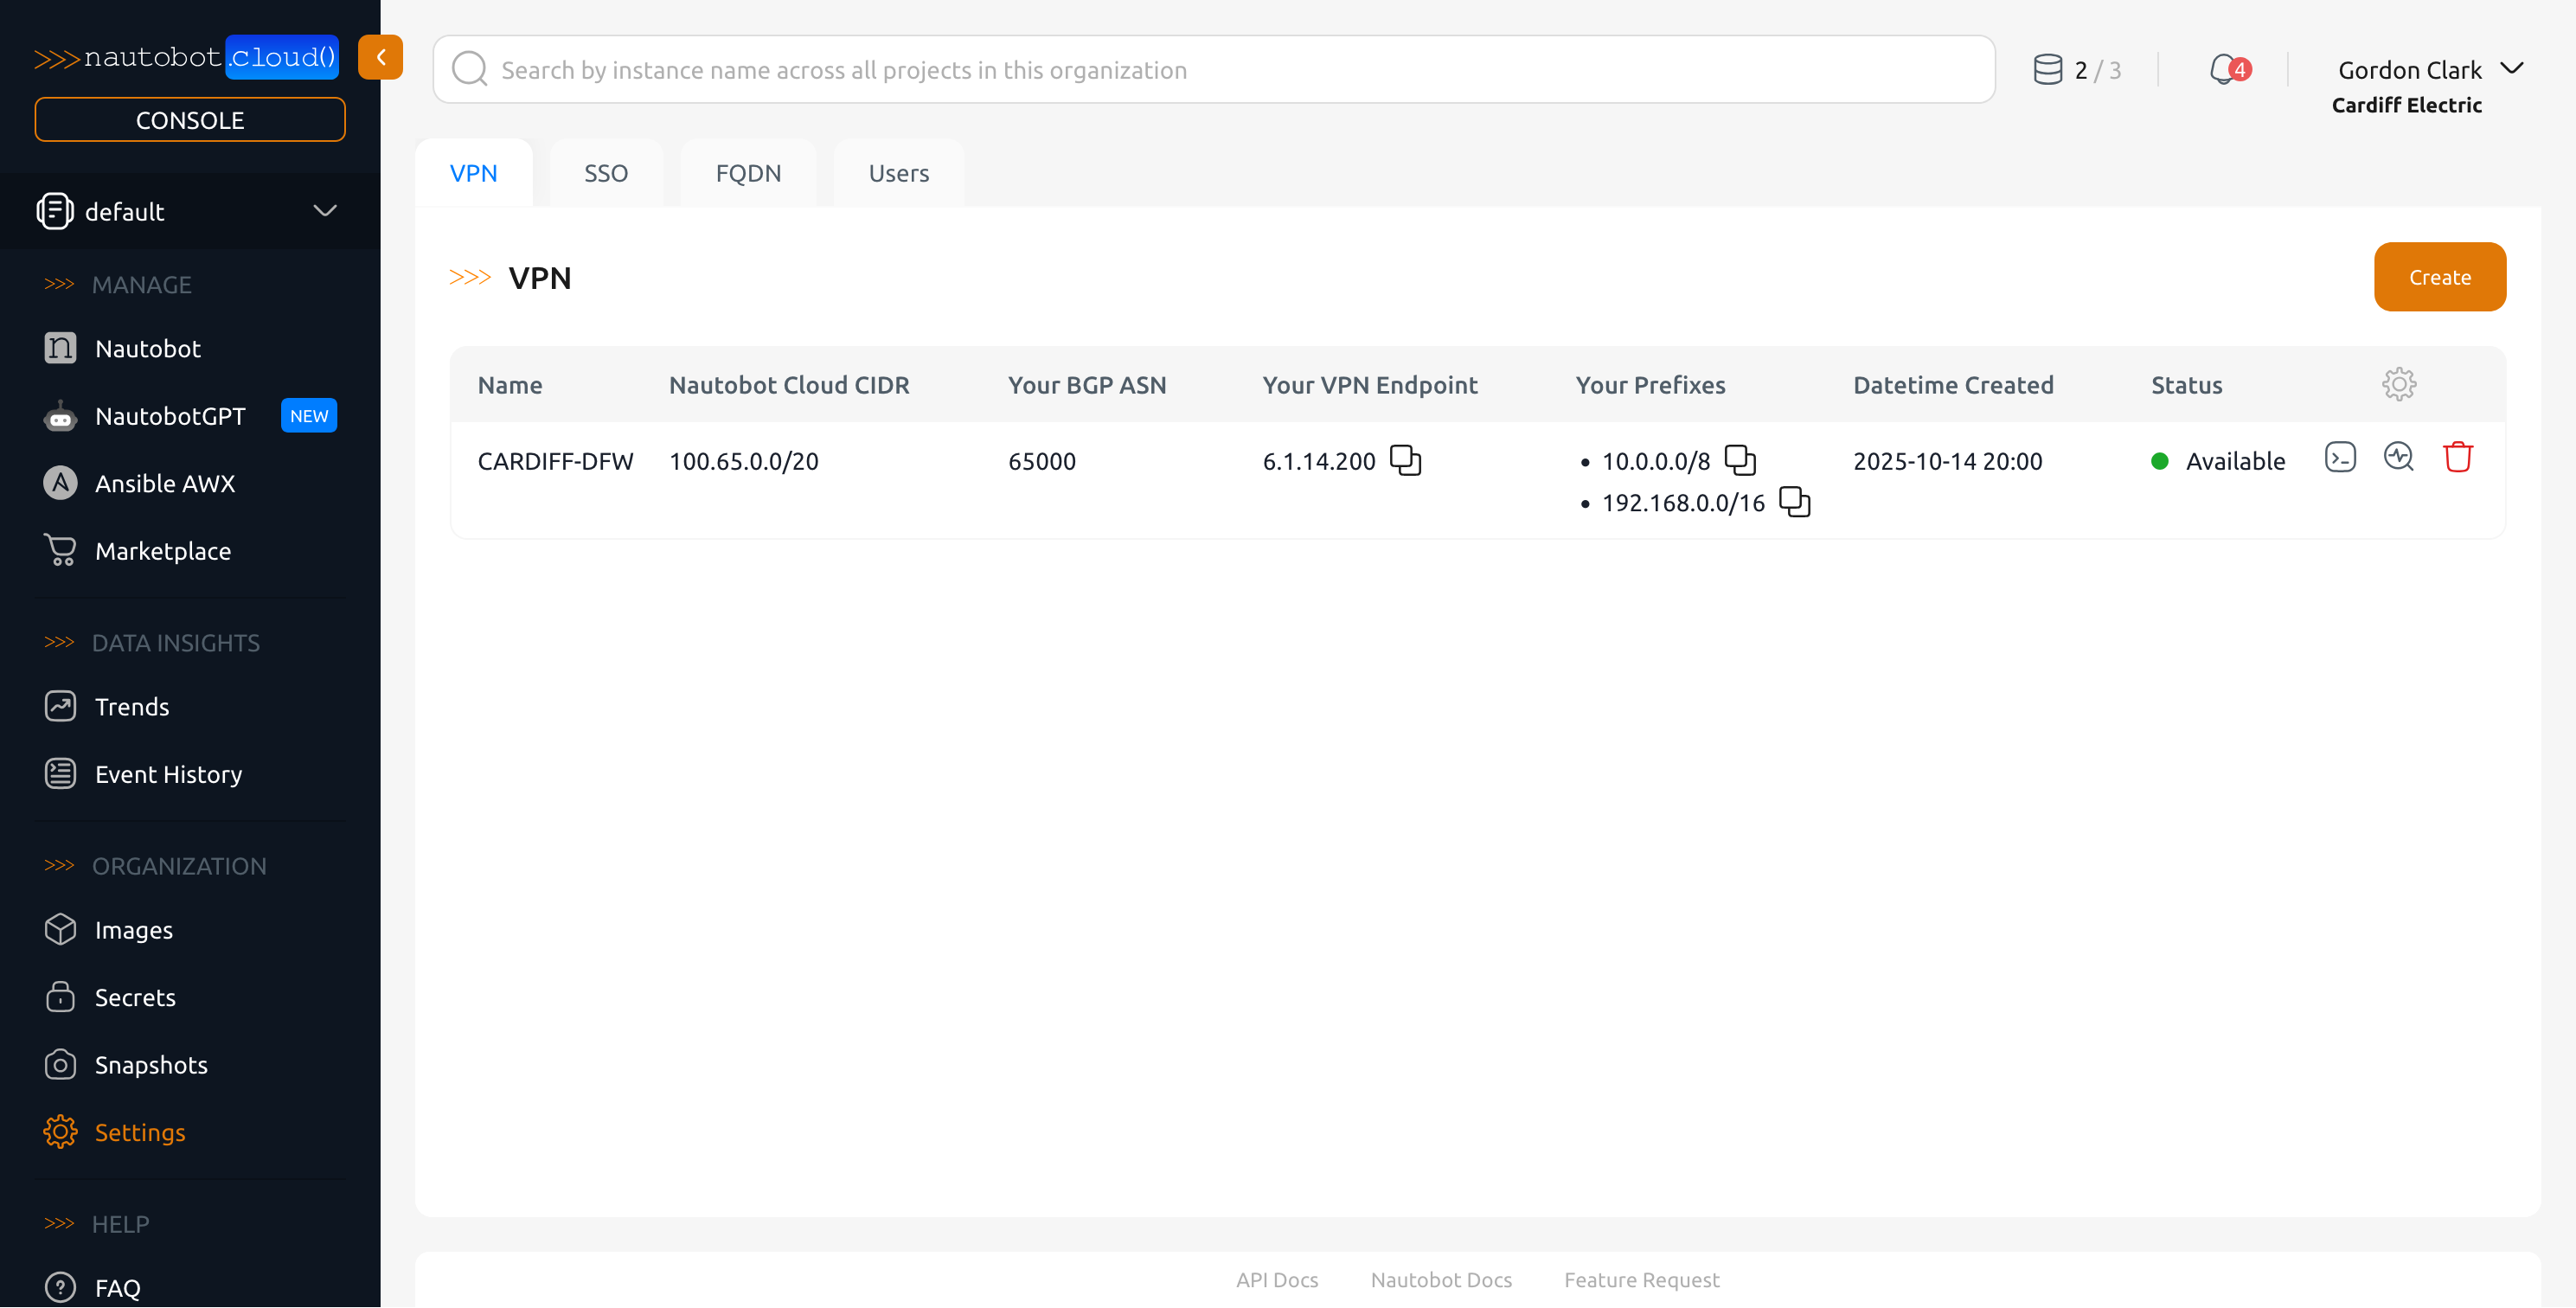This screenshot has height=1308, width=2576.
Task: Open notifications with 4 unread alerts
Action: [2228, 68]
